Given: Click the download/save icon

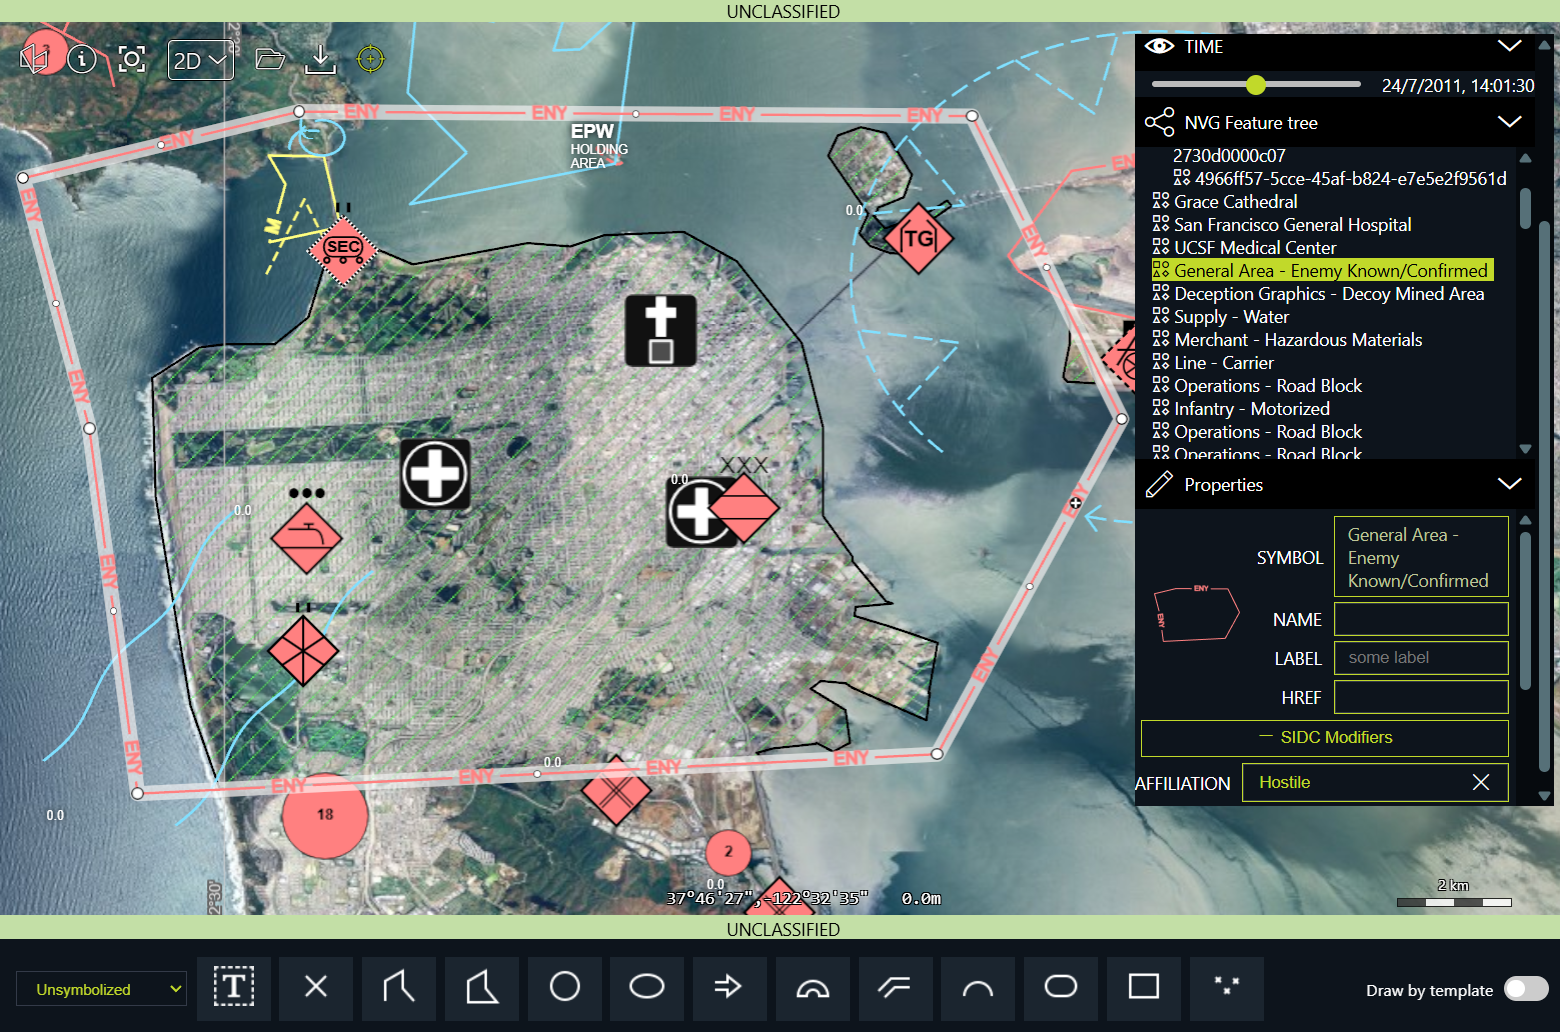Looking at the screenshot, I should (320, 59).
